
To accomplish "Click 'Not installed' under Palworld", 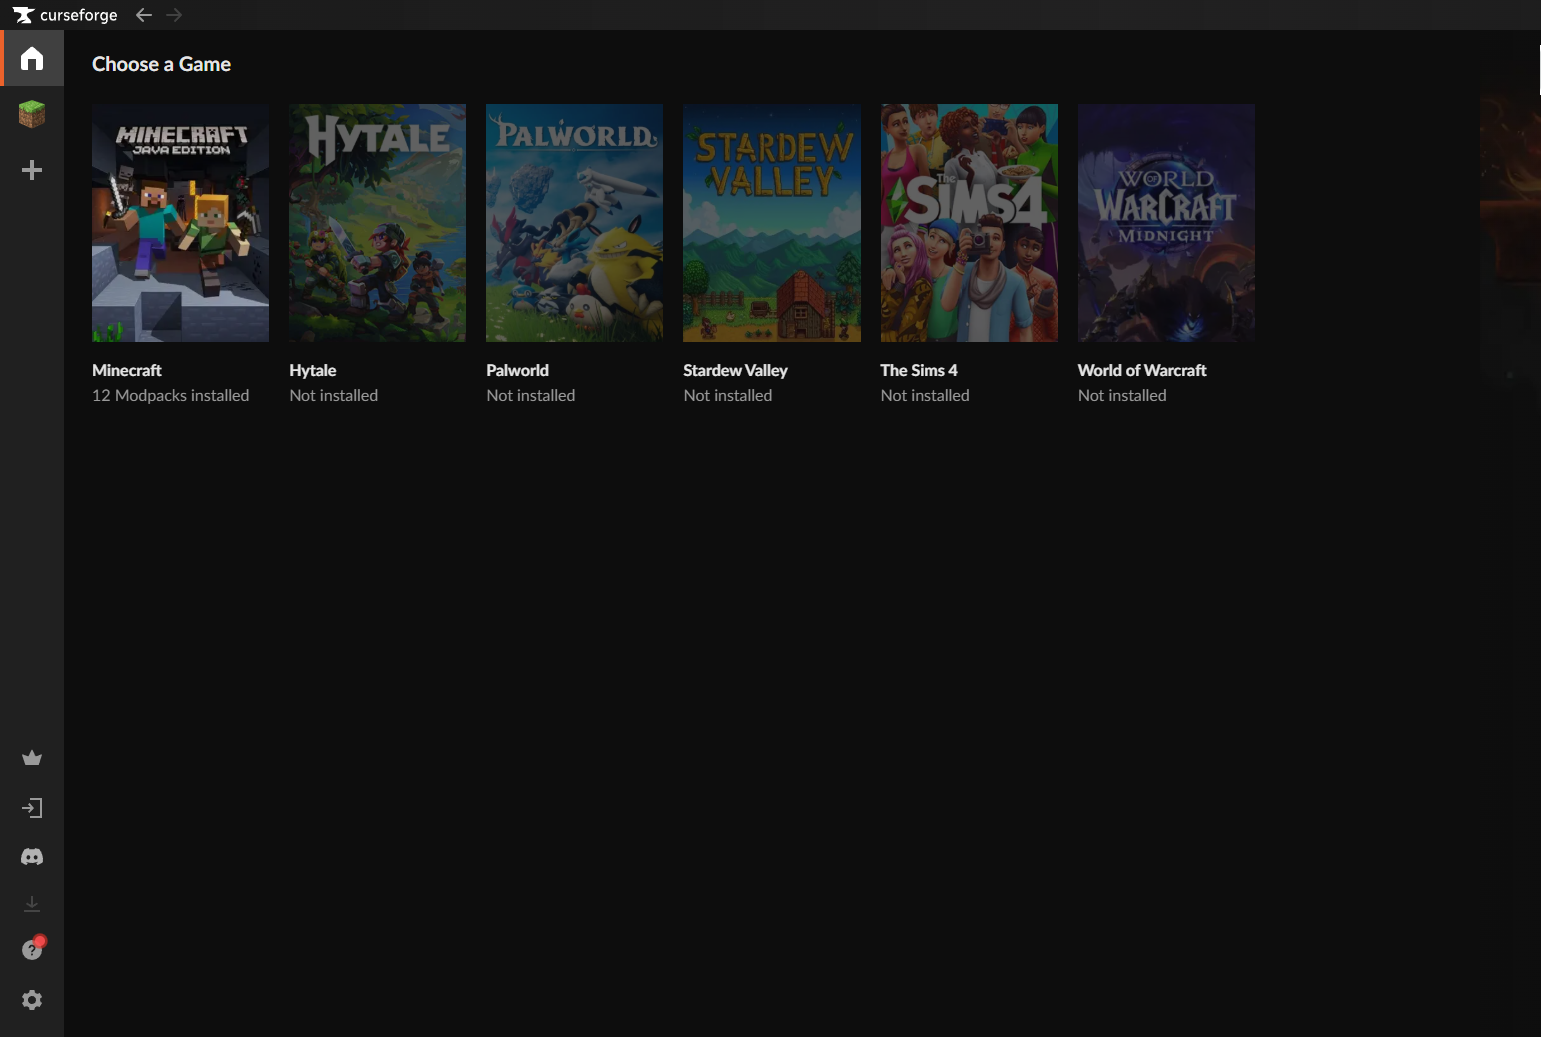I will point(531,395).
